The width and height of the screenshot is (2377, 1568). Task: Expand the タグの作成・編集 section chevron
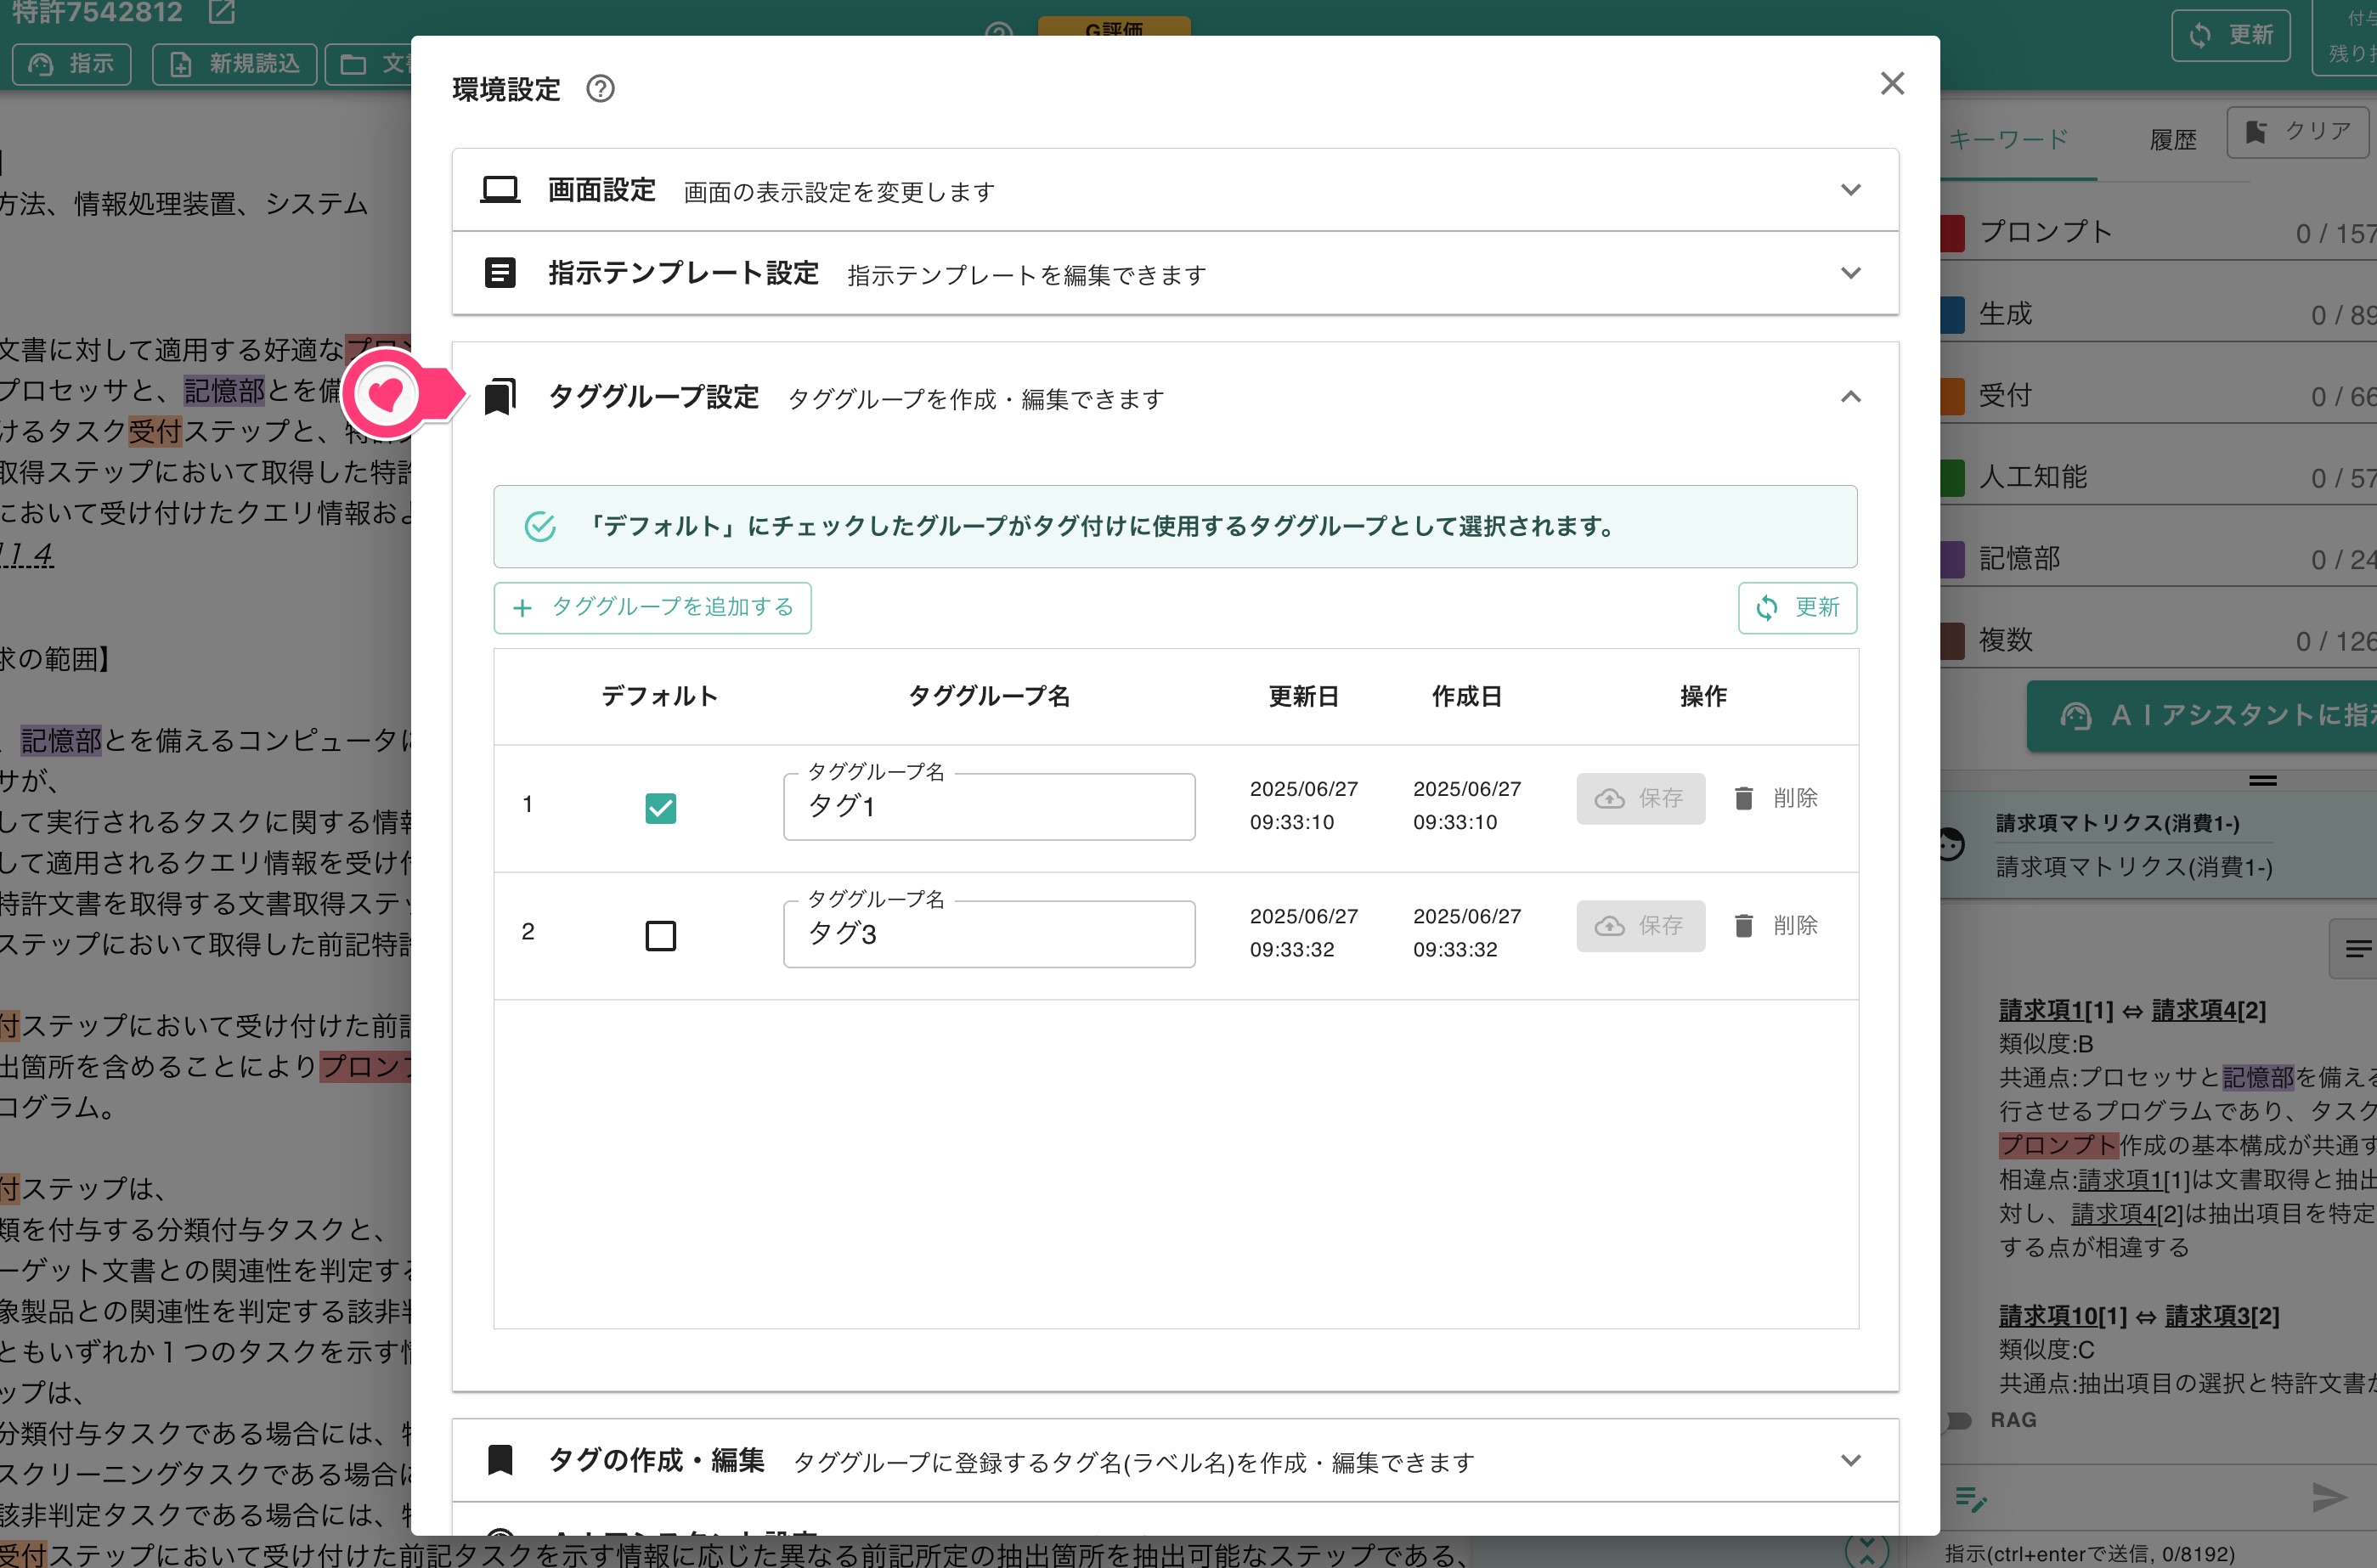(x=1850, y=1460)
